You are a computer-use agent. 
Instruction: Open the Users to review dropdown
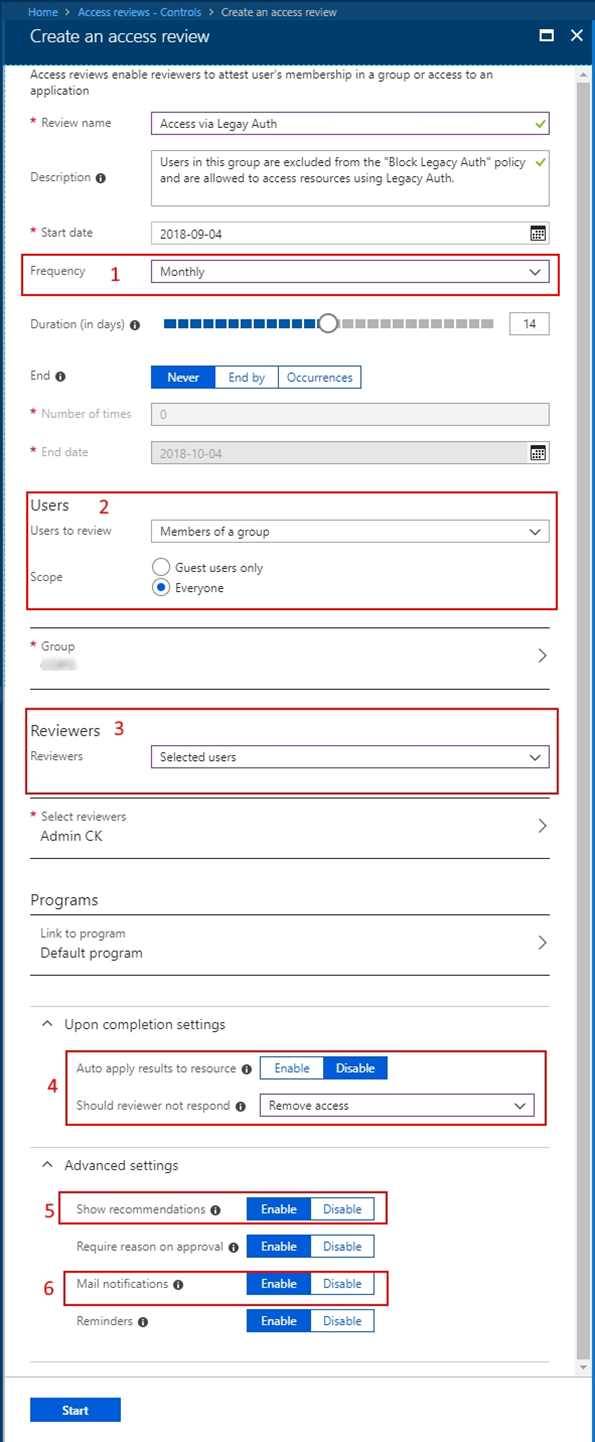pos(350,532)
